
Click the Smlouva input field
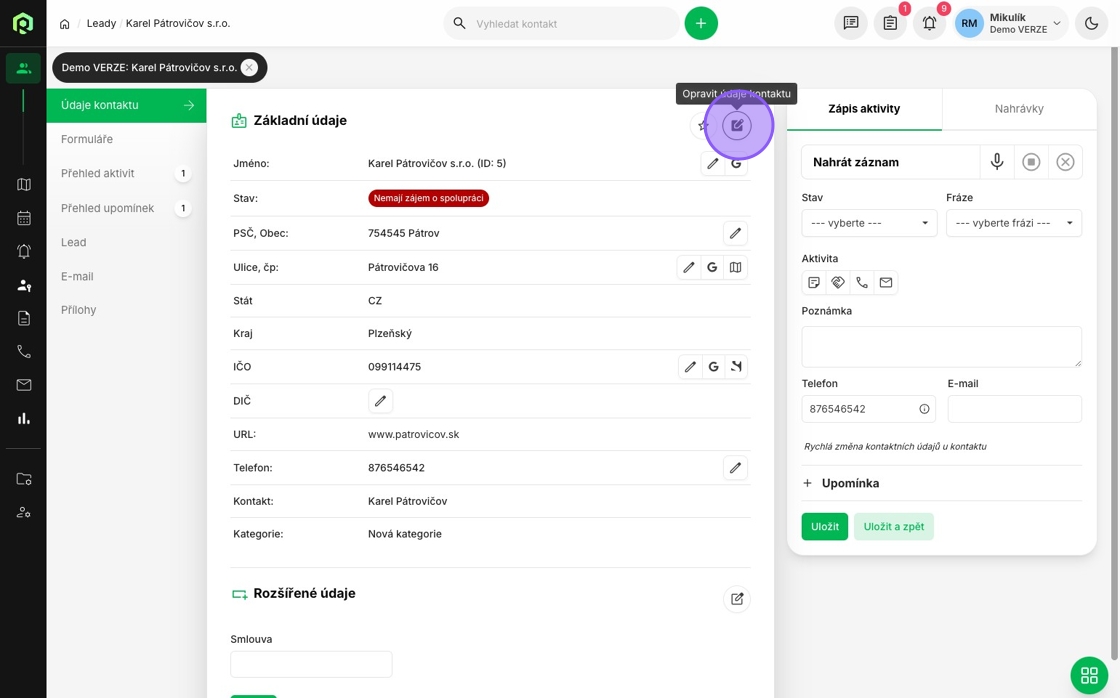click(311, 664)
